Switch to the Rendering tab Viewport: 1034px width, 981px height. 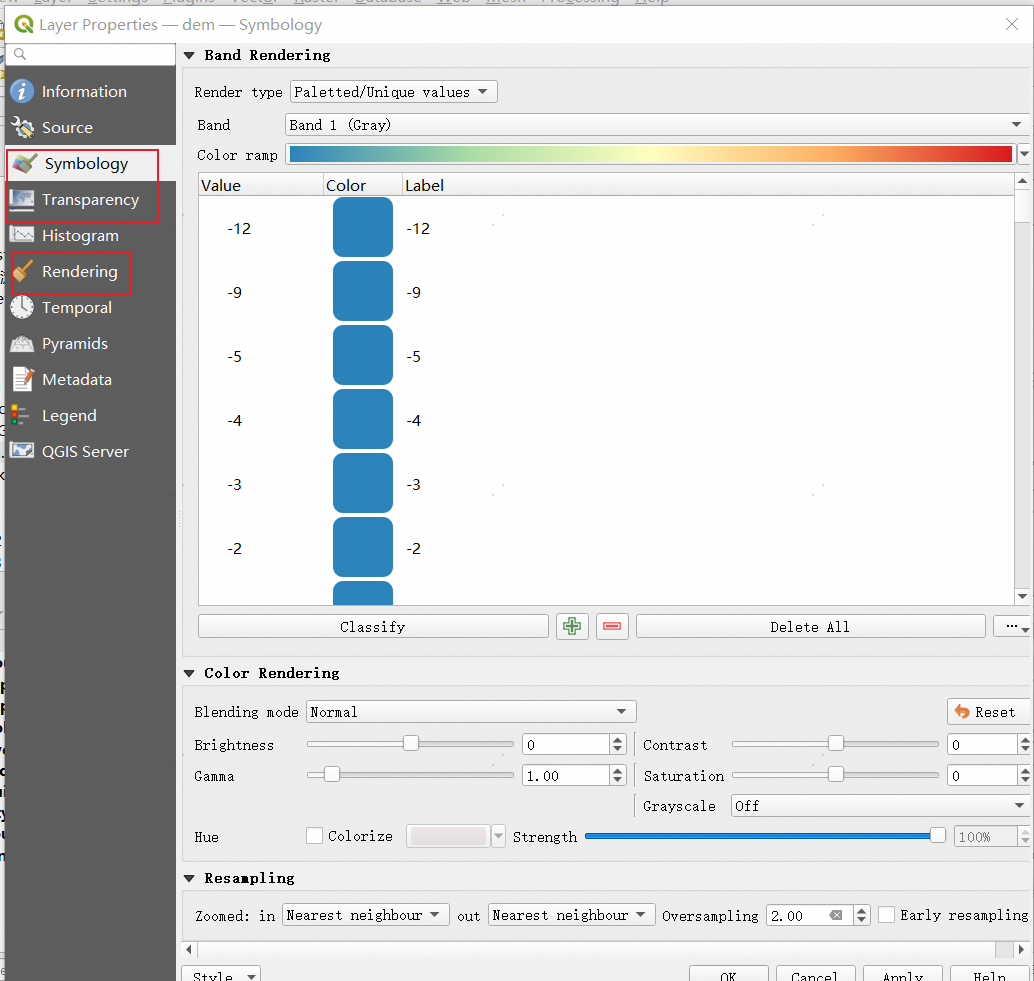tap(79, 272)
